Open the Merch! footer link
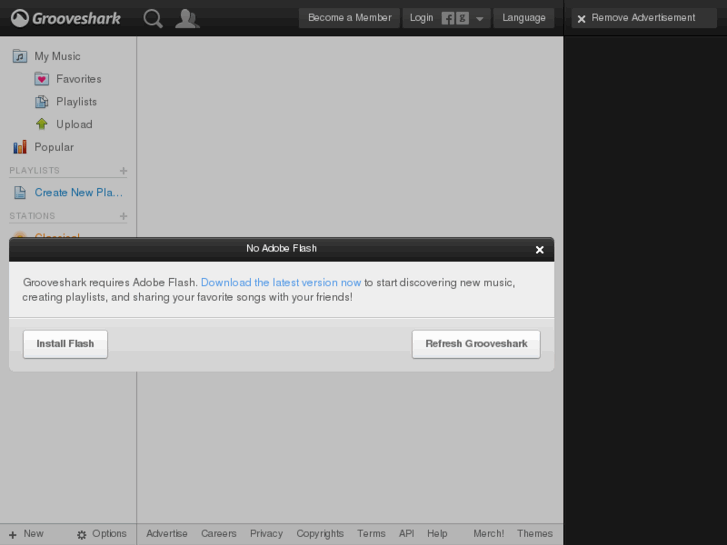 click(489, 534)
